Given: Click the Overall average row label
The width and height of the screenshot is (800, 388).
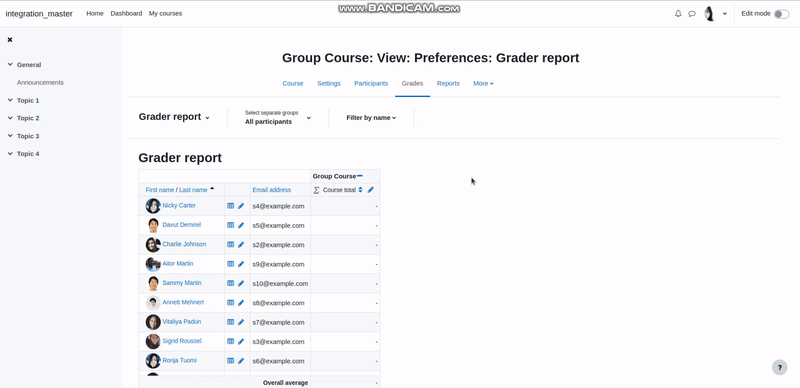Looking at the screenshot, I should click(x=285, y=383).
